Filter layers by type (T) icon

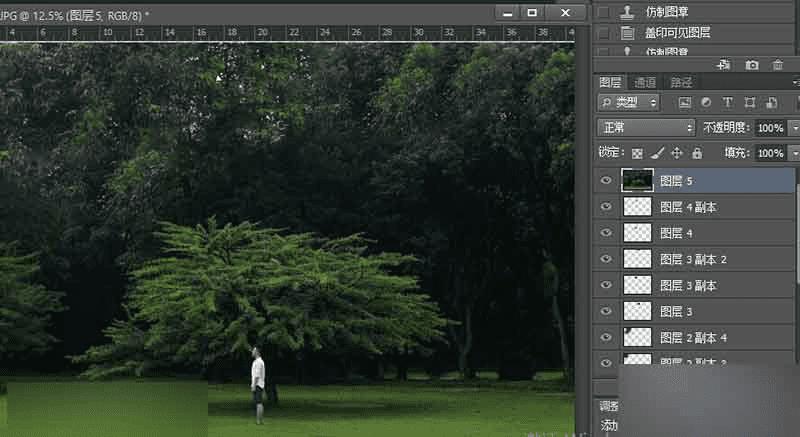point(727,102)
